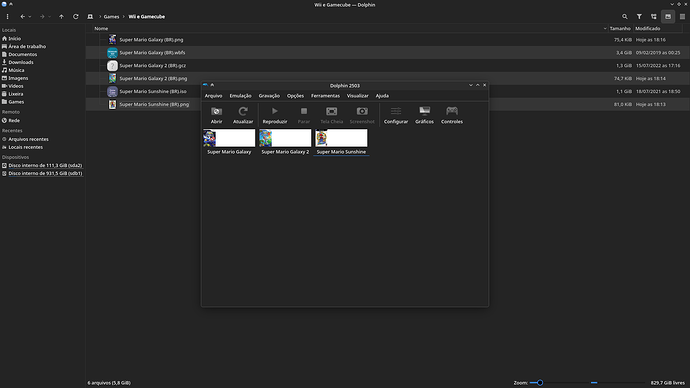Open the sort dropdown beside Nome column

605,29
